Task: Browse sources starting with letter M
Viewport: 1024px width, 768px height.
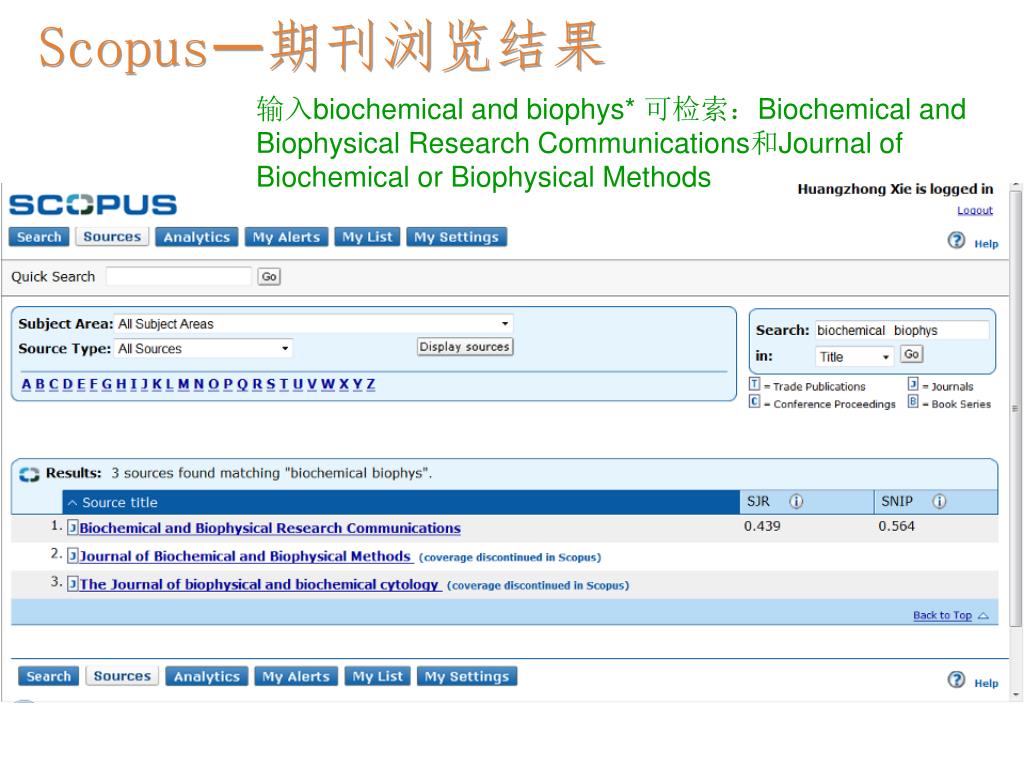Action: click(184, 384)
